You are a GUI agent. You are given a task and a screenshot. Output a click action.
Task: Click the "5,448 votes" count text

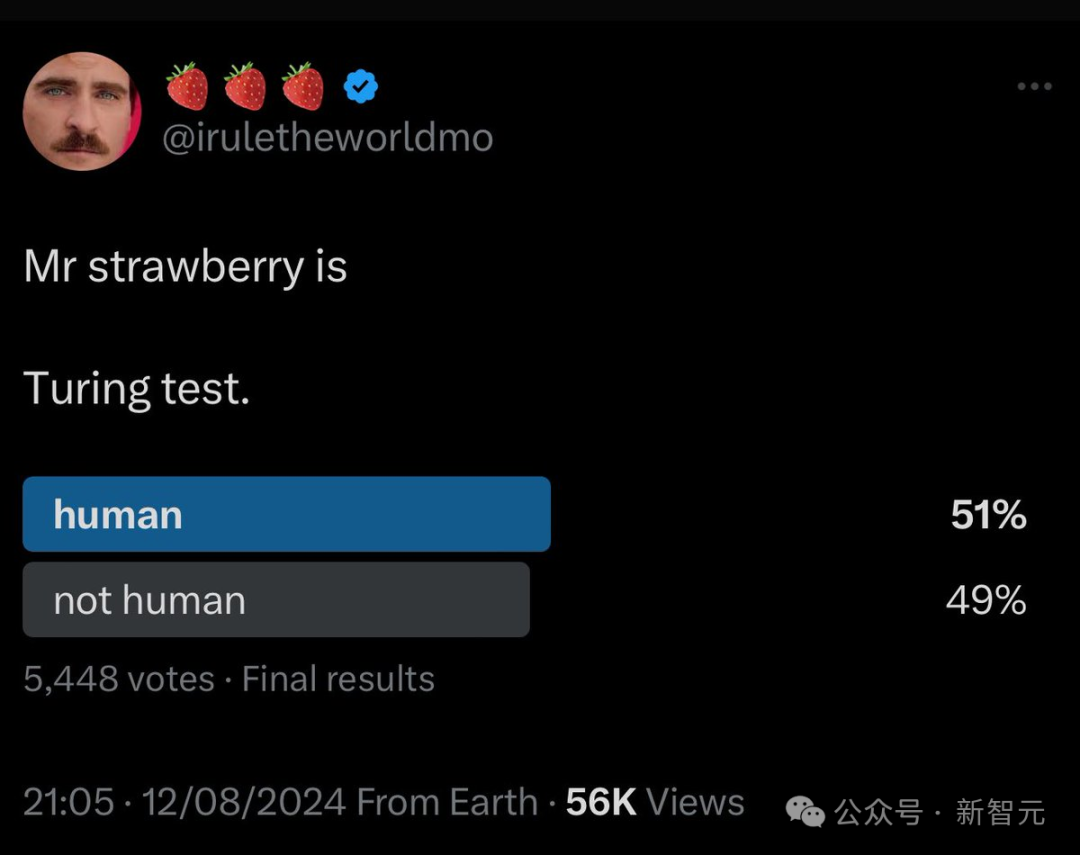(x=119, y=679)
